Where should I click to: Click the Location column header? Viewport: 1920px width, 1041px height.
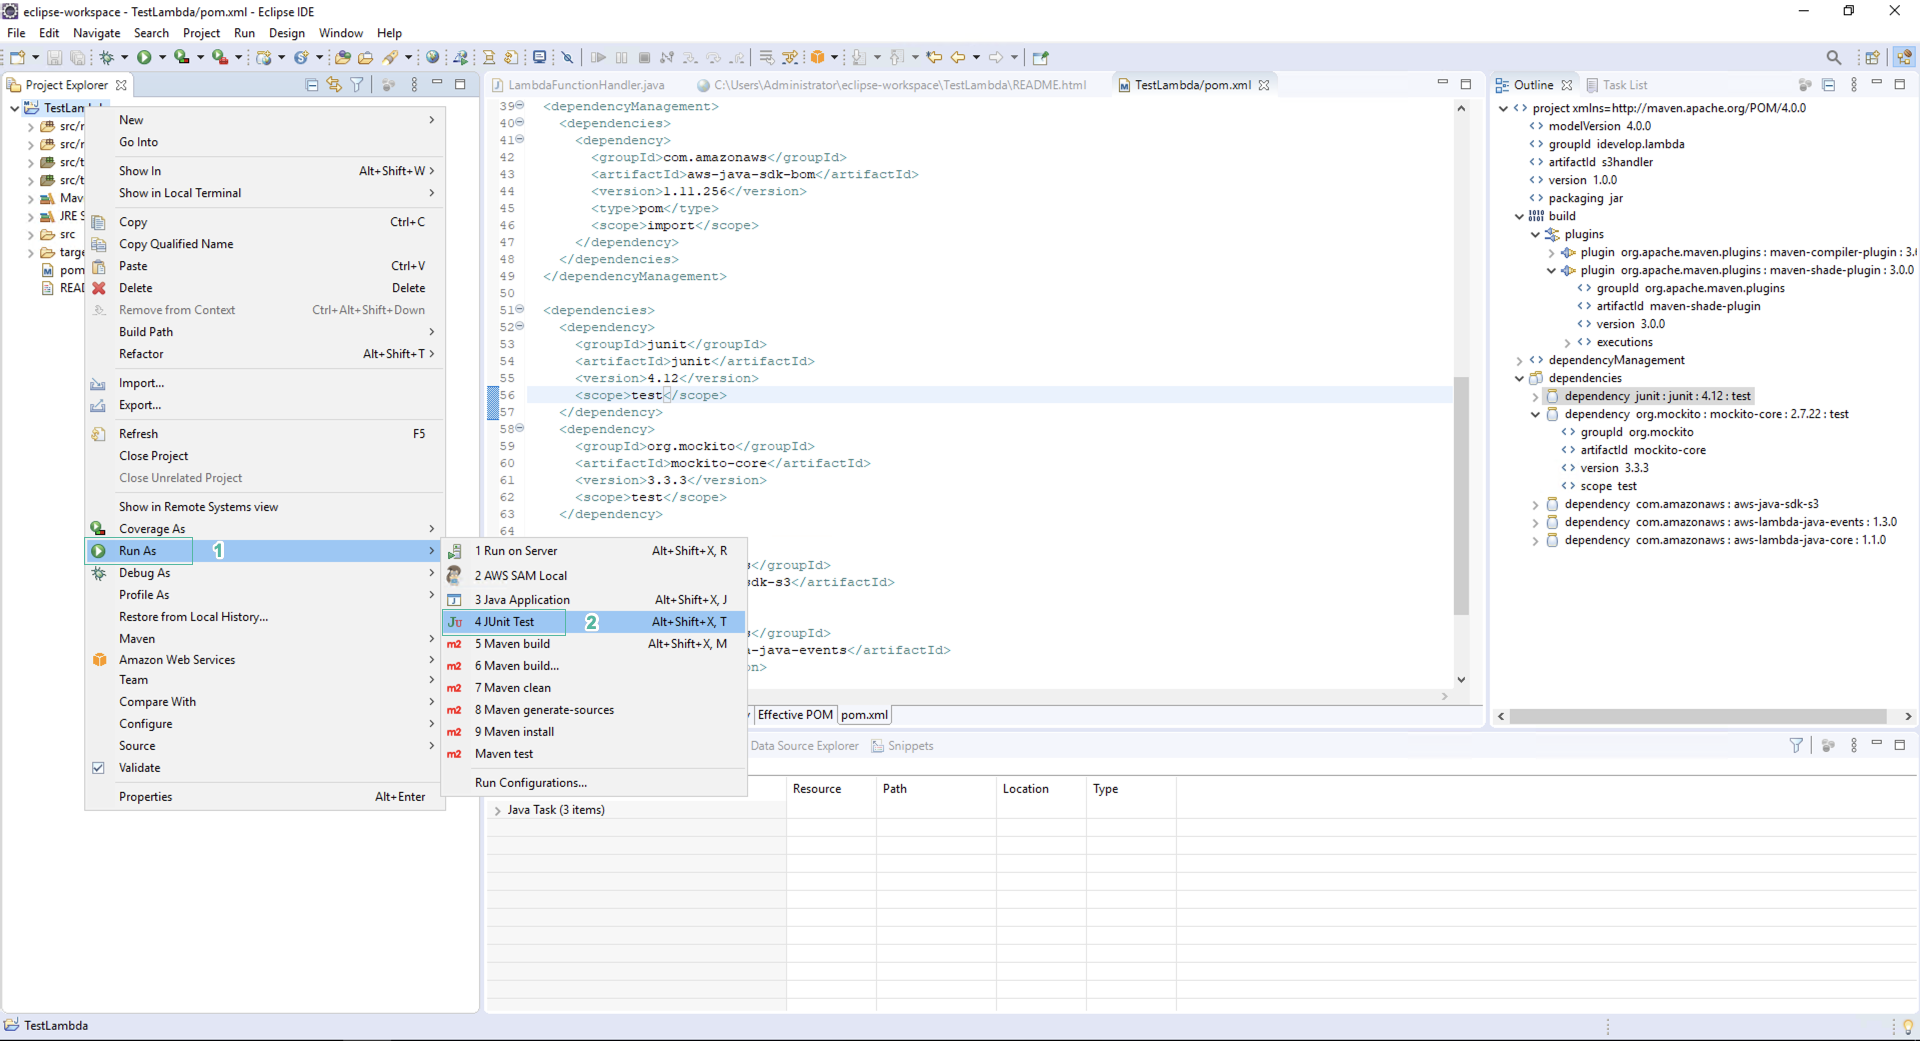point(1041,789)
